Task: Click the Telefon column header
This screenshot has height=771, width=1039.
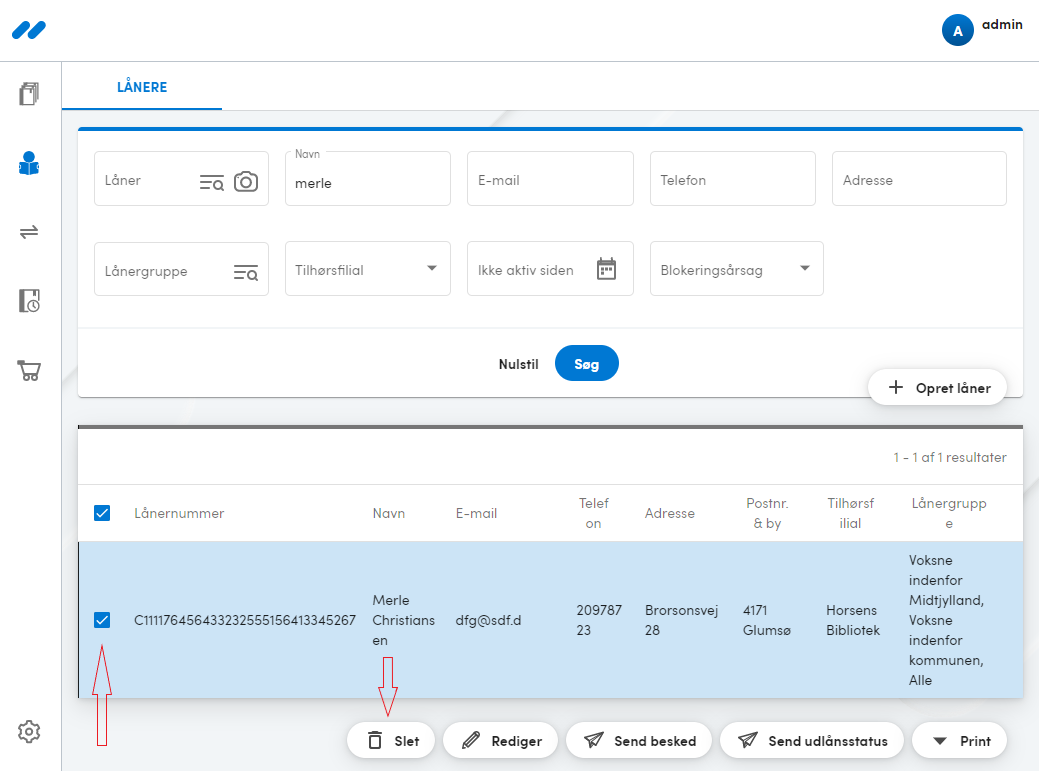Action: (x=594, y=513)
